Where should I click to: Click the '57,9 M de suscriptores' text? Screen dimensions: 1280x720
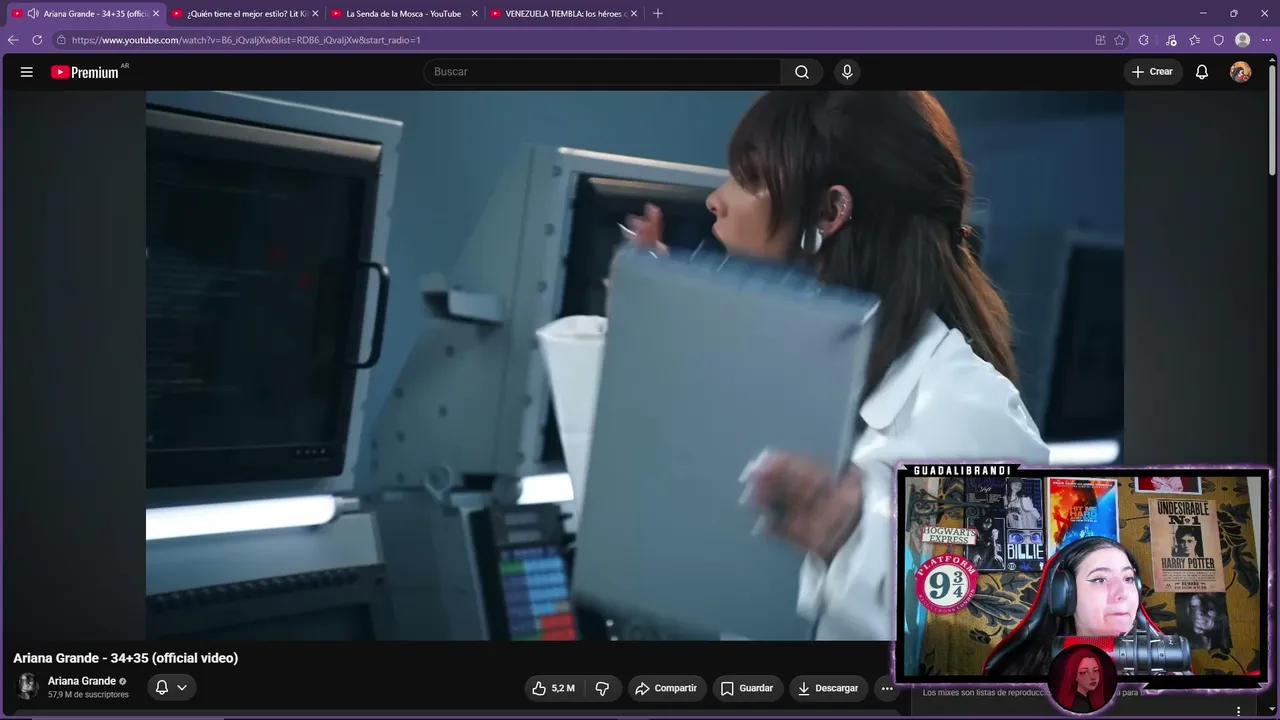[88, 695]
